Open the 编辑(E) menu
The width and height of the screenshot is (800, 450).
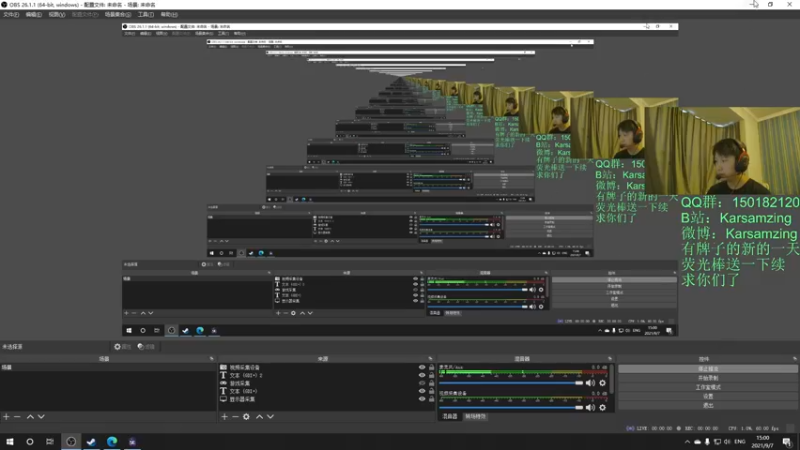34,15
